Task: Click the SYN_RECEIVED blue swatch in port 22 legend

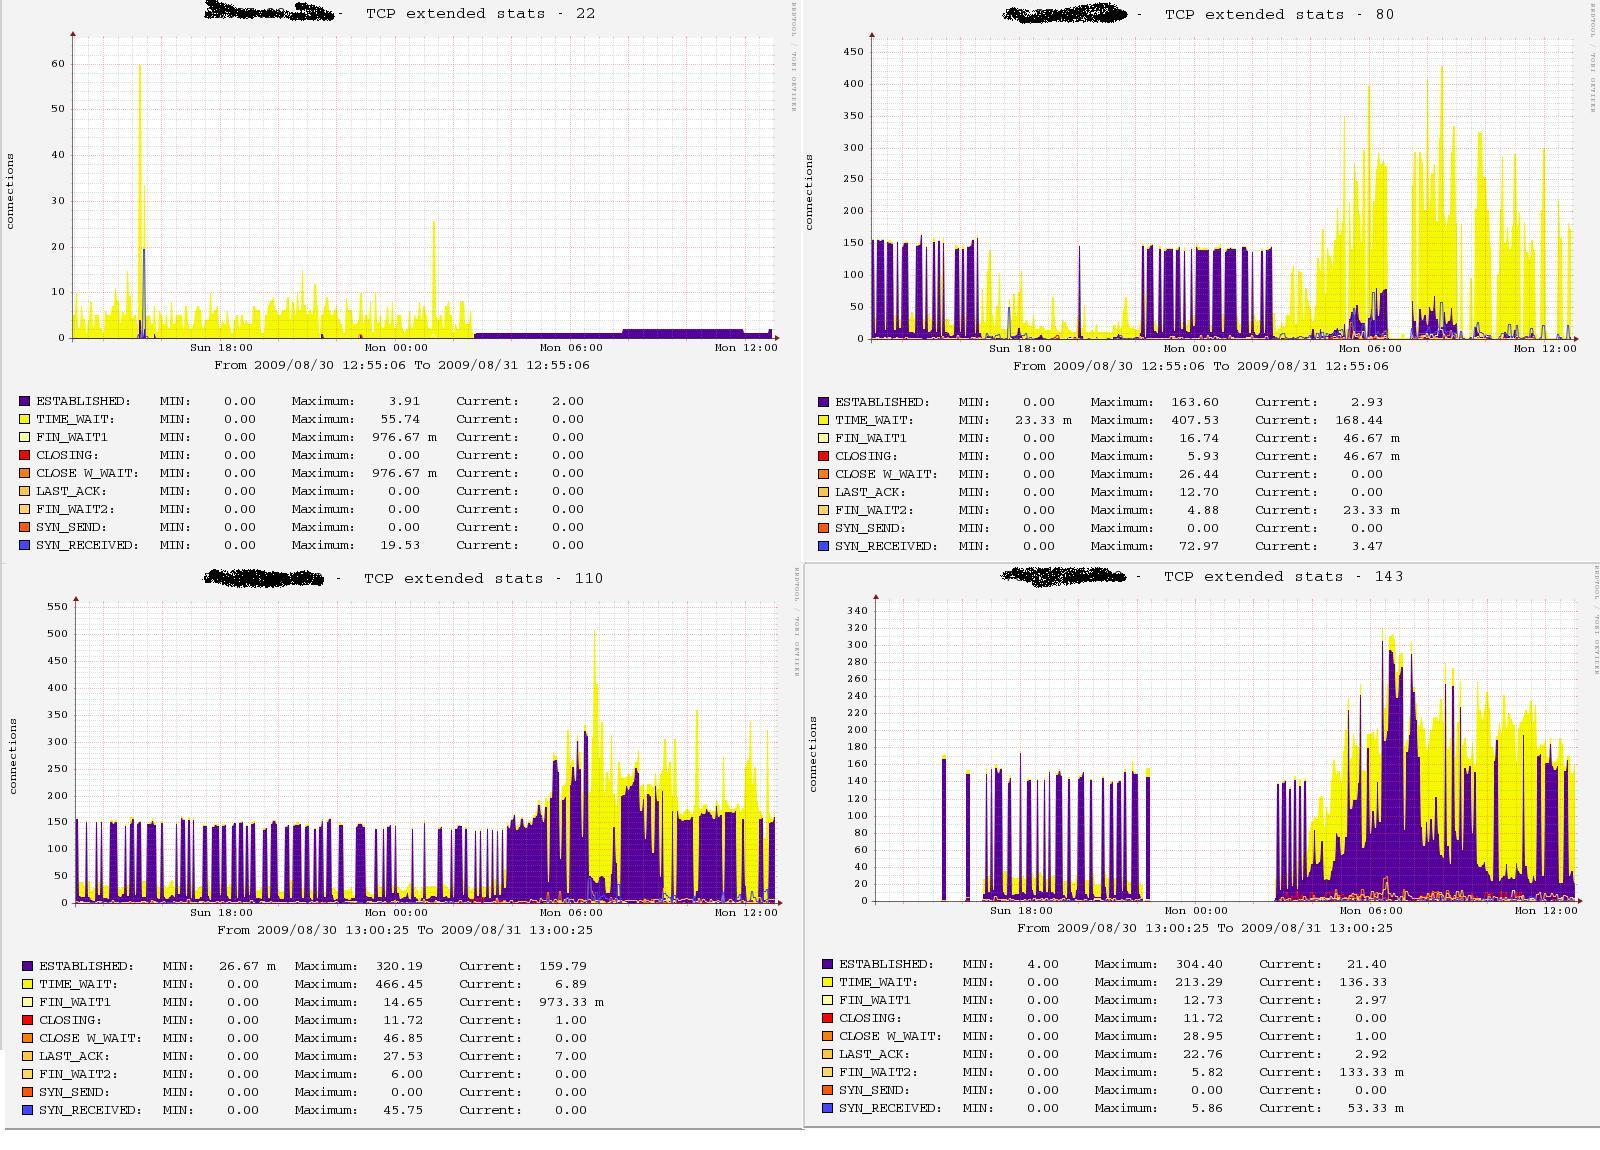Action: point(25,545)
